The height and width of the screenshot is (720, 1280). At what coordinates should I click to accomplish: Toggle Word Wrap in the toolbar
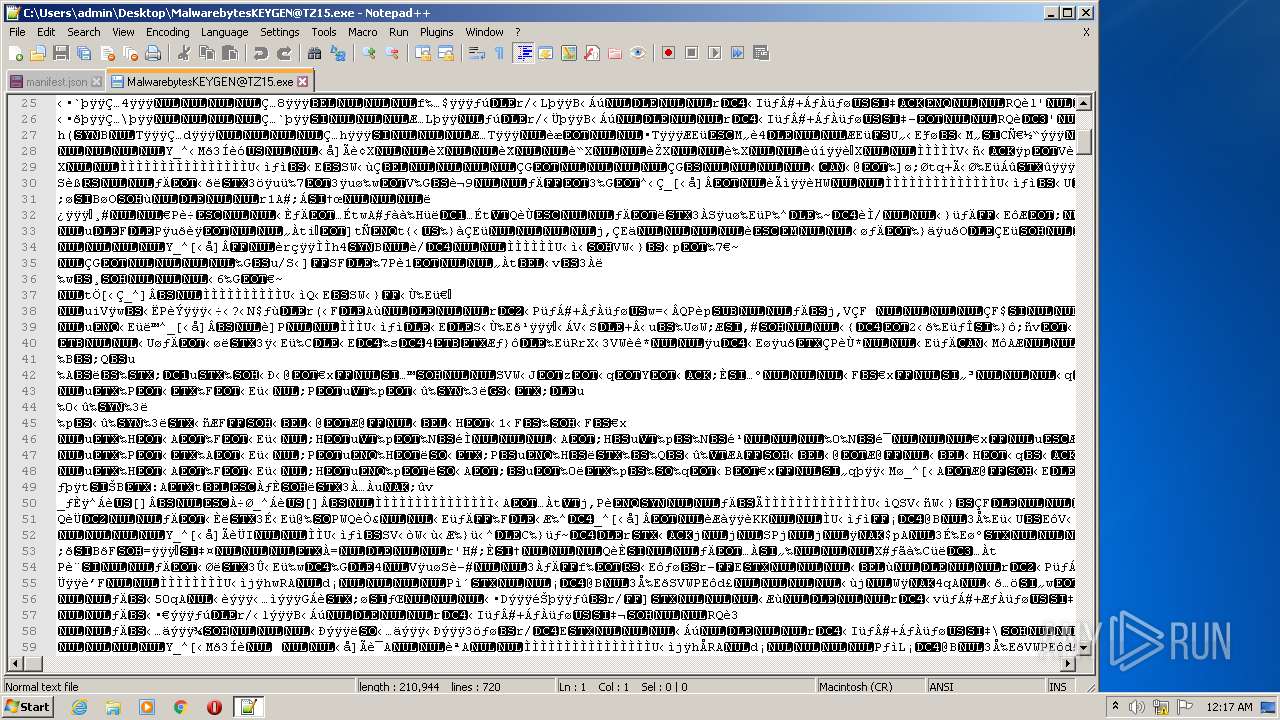(x=477, y=53)
